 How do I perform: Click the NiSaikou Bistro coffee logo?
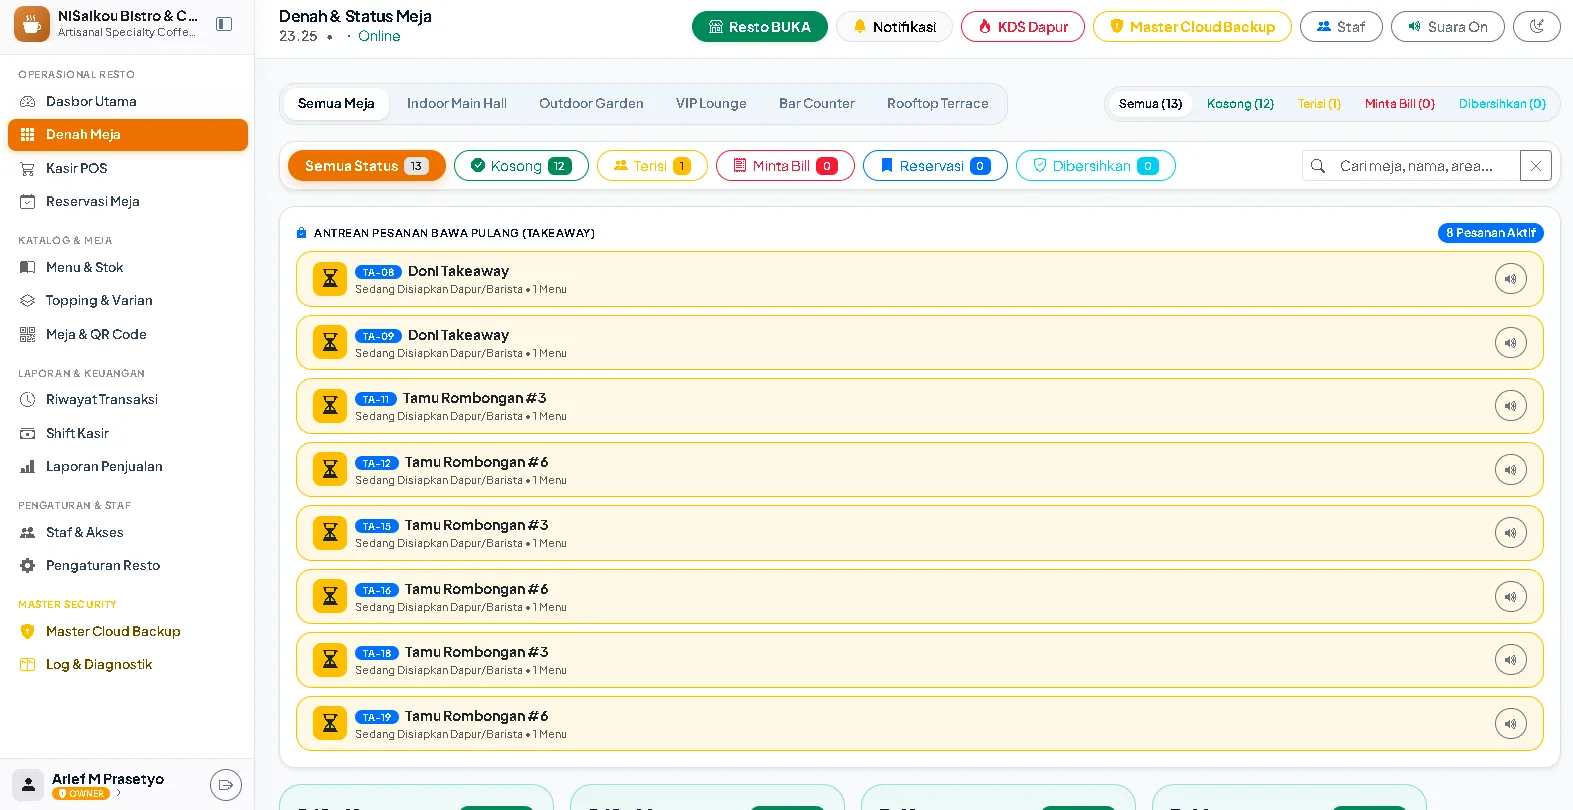(x=32, y=24)
